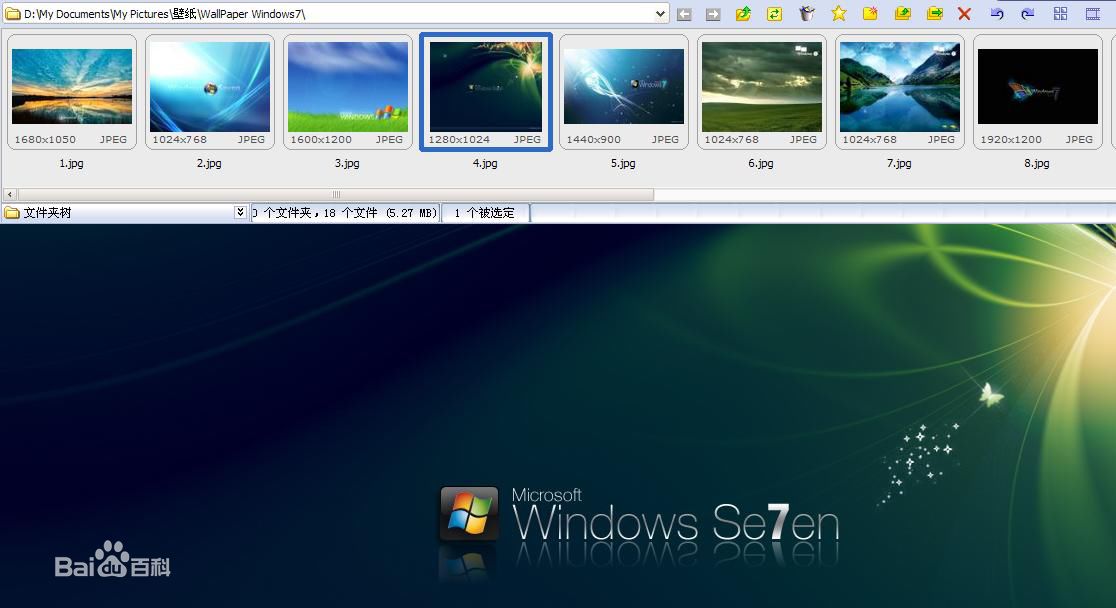This screenshot has width=1116, height=608.
Task: Switch to the filmstrip view
Action: [x=1093, y=14]
